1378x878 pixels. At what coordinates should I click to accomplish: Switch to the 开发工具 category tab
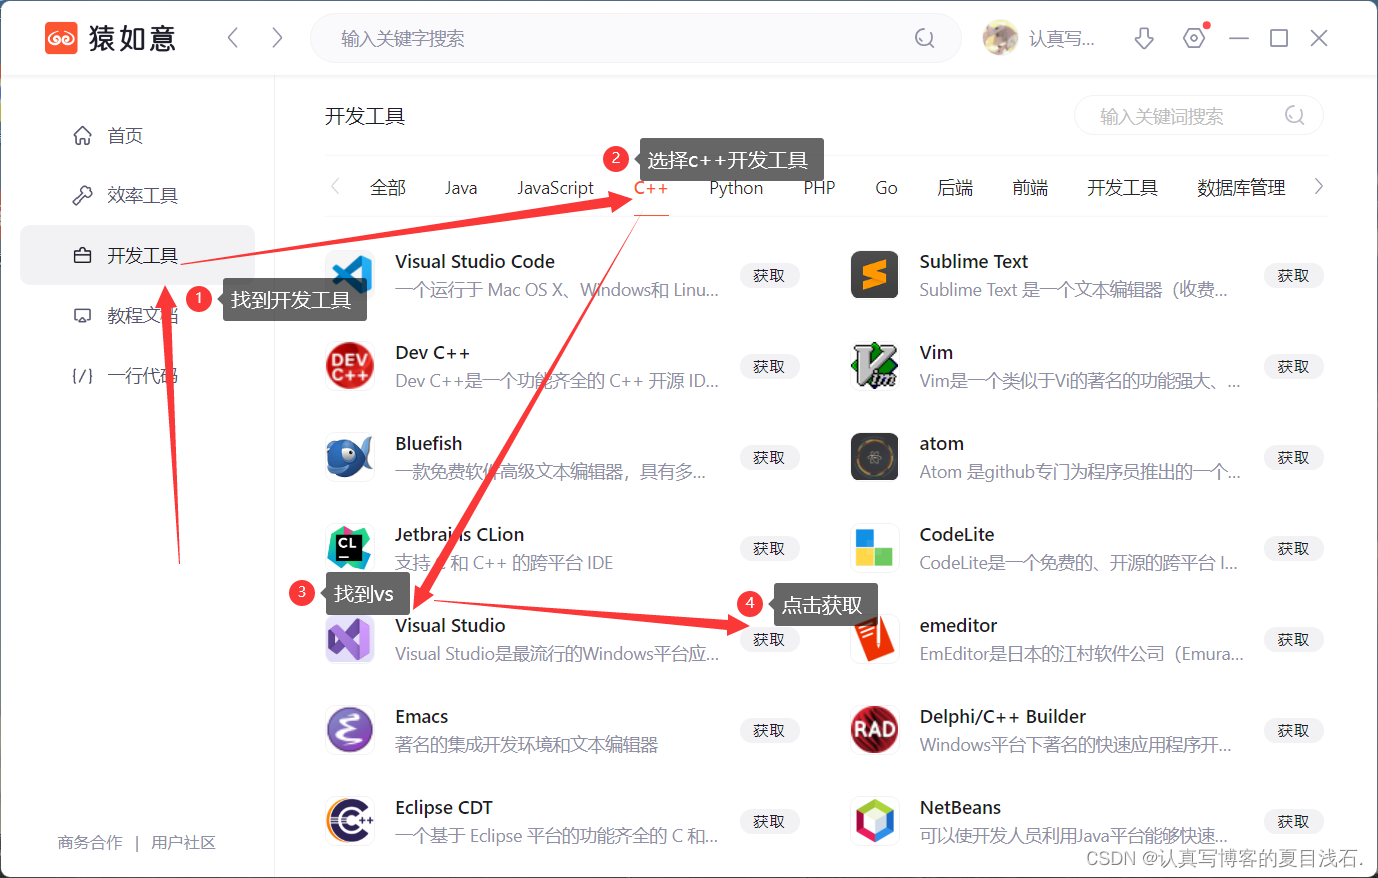[x=1122, y=188]
